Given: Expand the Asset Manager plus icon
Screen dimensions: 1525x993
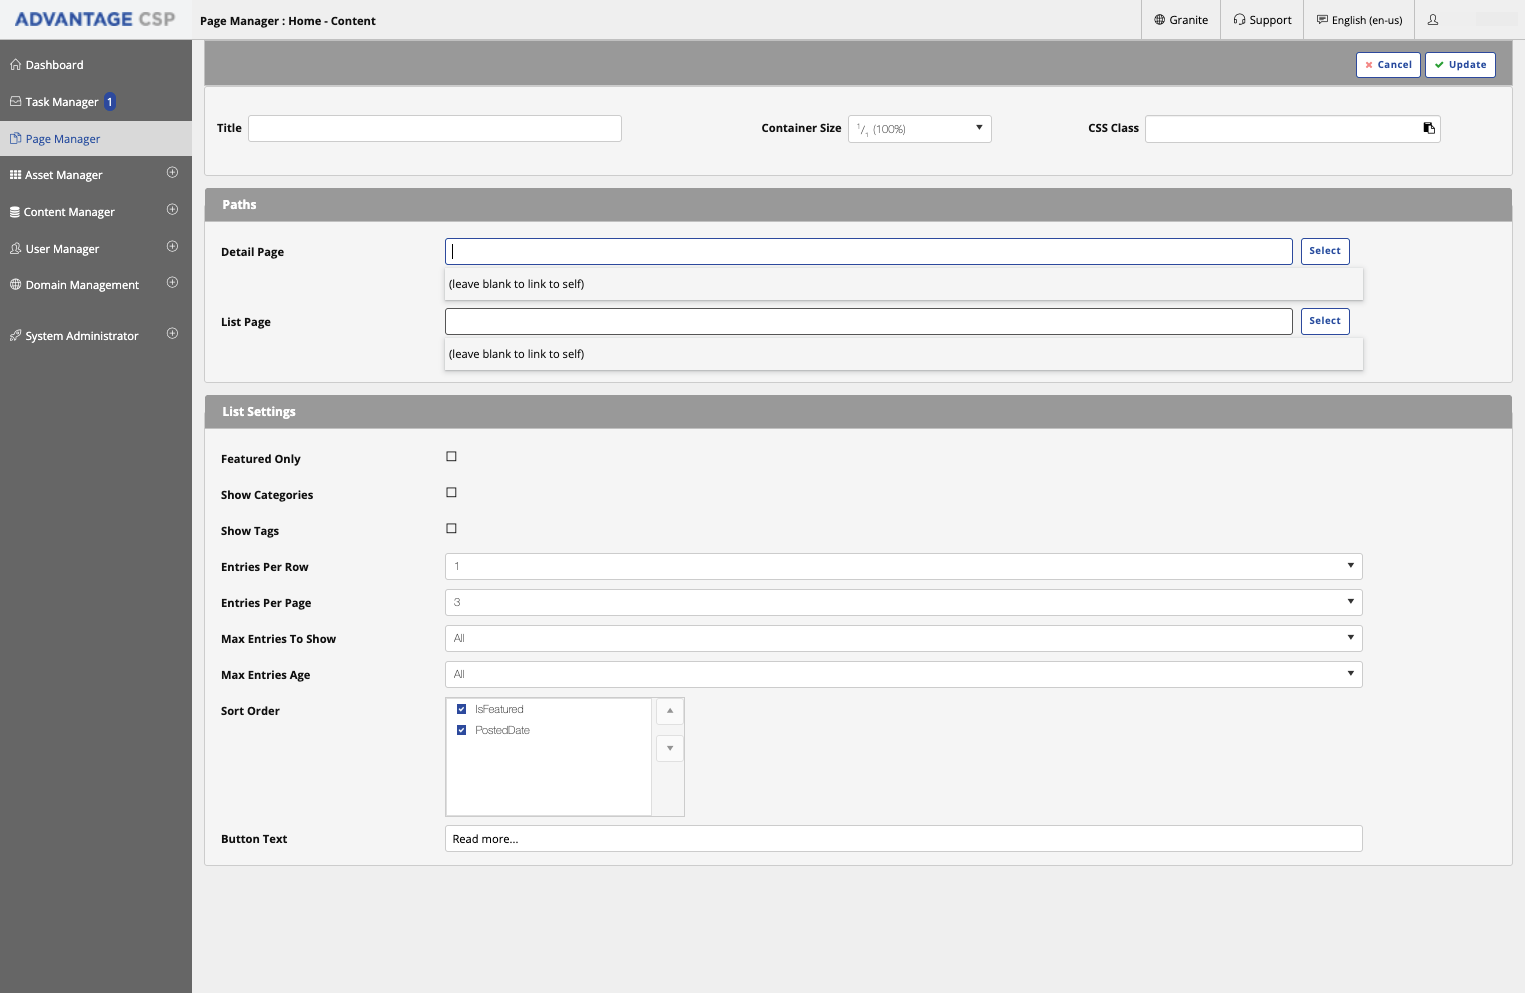Looking at the screenshot, I should pos(172,173).
